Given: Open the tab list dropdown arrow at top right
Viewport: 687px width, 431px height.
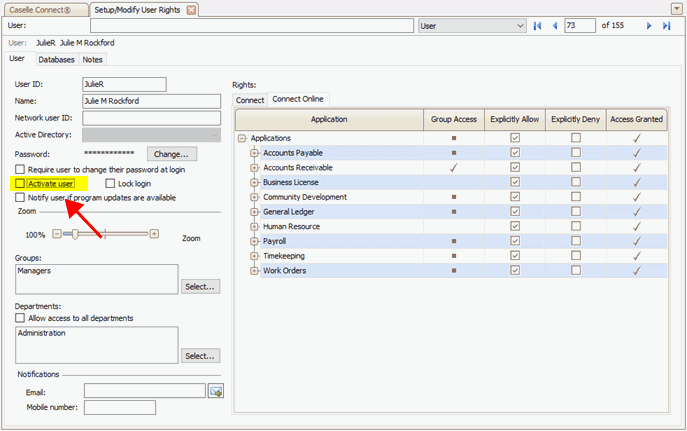Looking at the screenshot, I should point(676,9).
